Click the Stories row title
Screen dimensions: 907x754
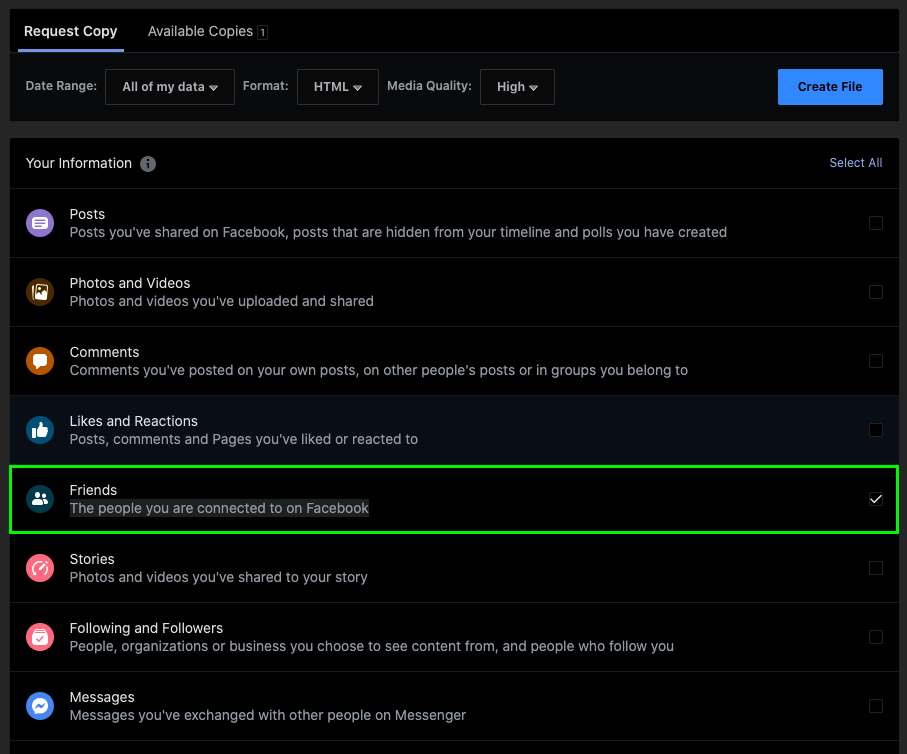(92, 559)
